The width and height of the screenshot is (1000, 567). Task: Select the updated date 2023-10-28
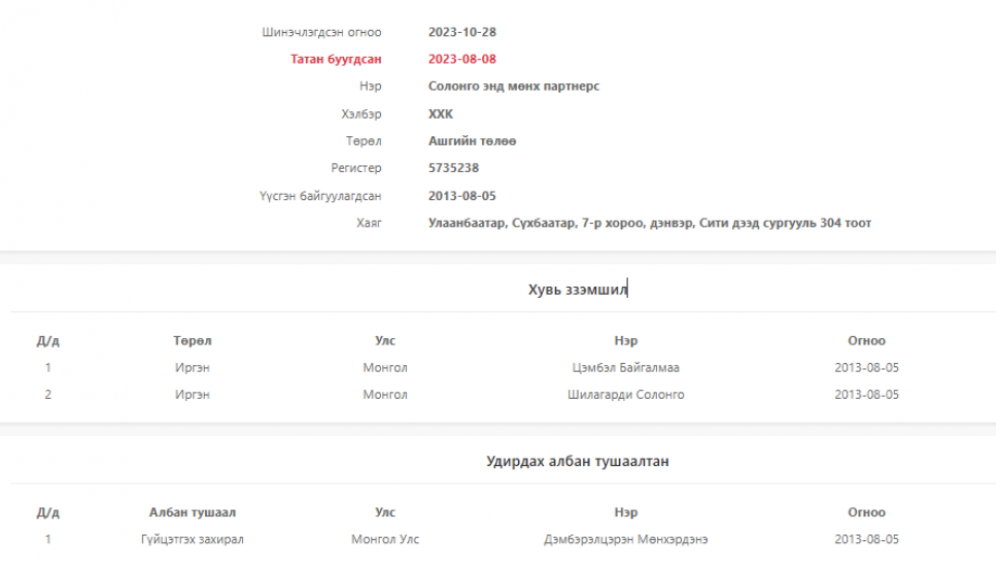462,32
